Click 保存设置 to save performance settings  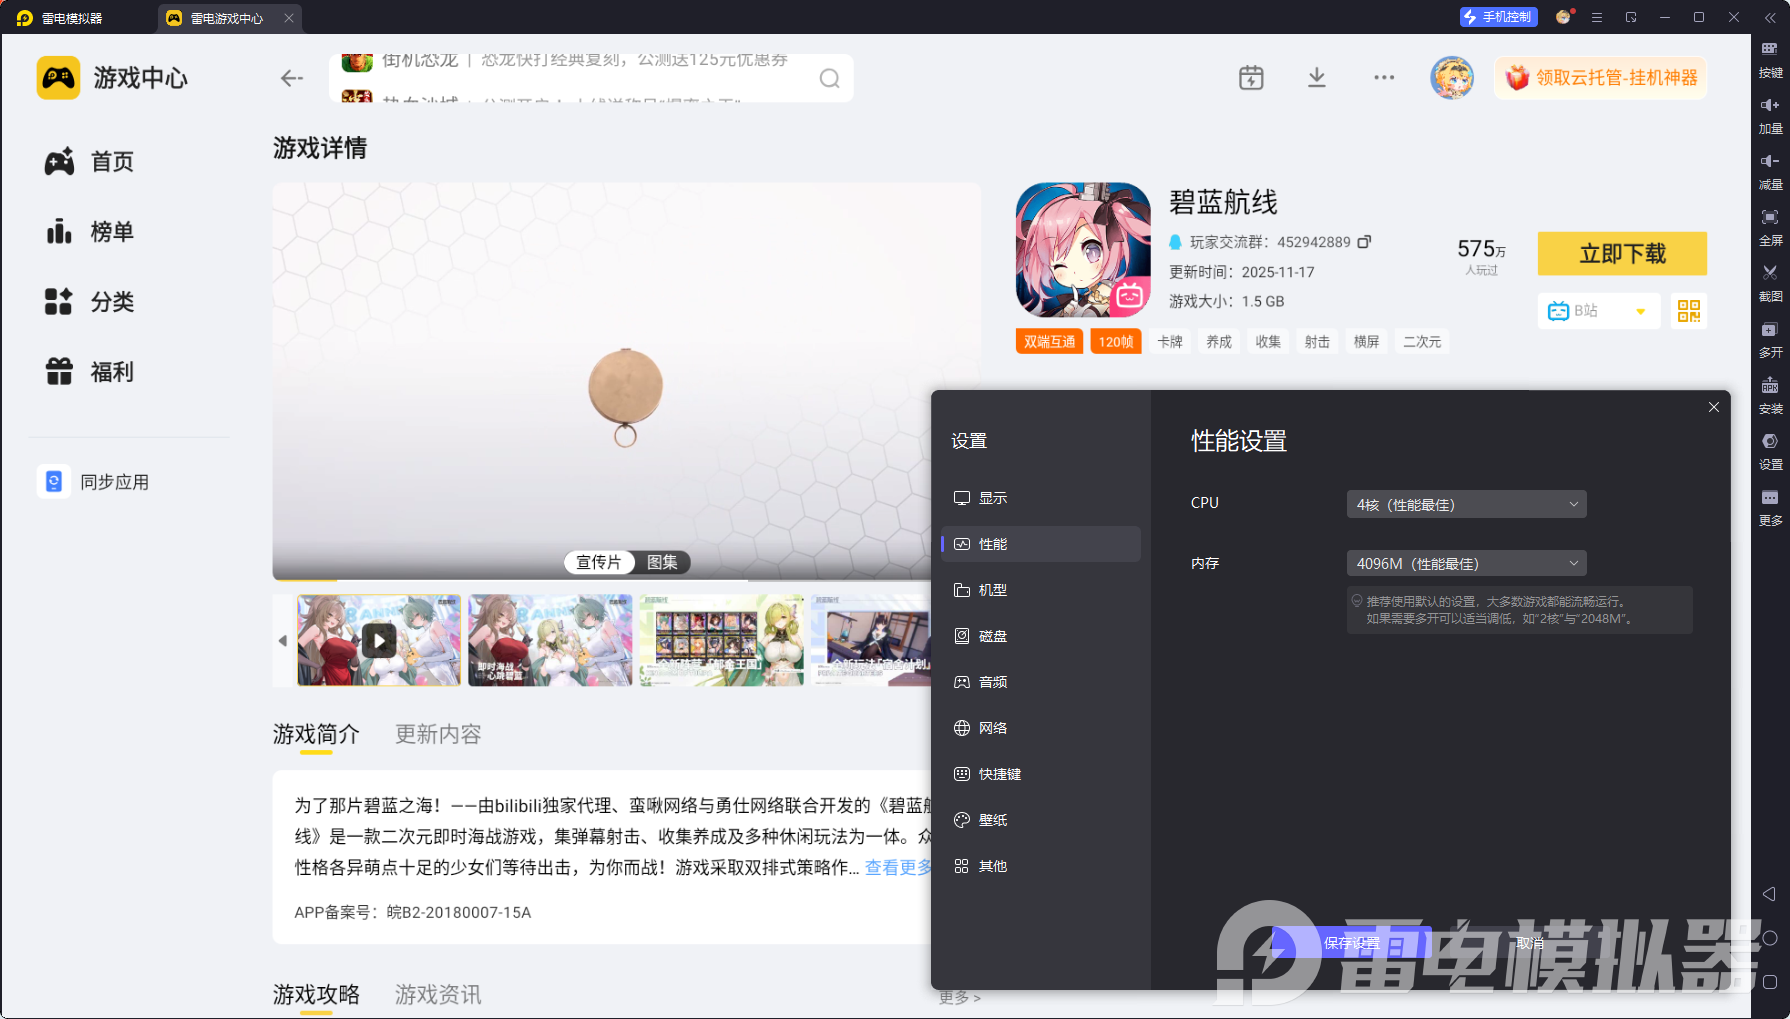1352,942
